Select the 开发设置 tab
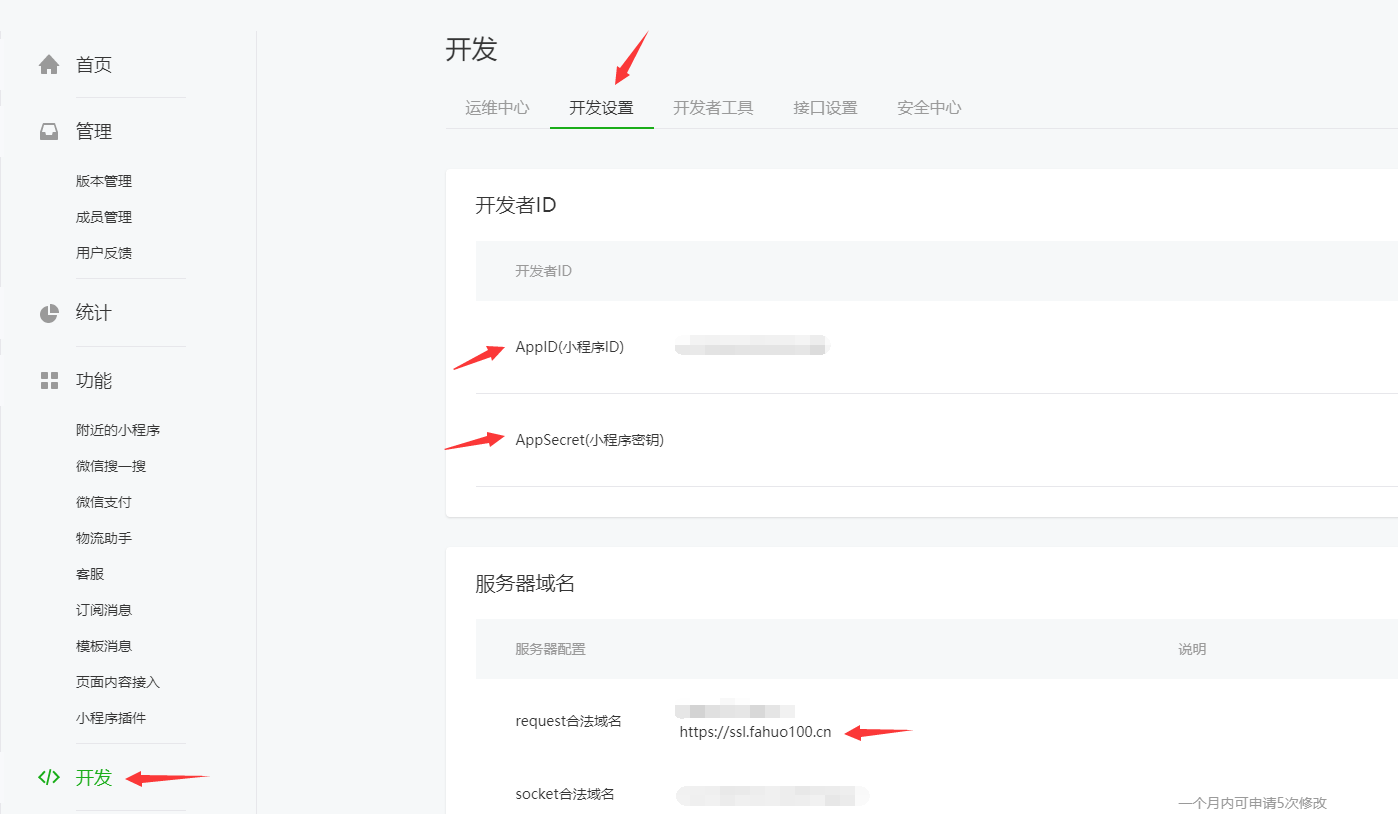This screenshot has height=814, width=1398. coord(601,108)
